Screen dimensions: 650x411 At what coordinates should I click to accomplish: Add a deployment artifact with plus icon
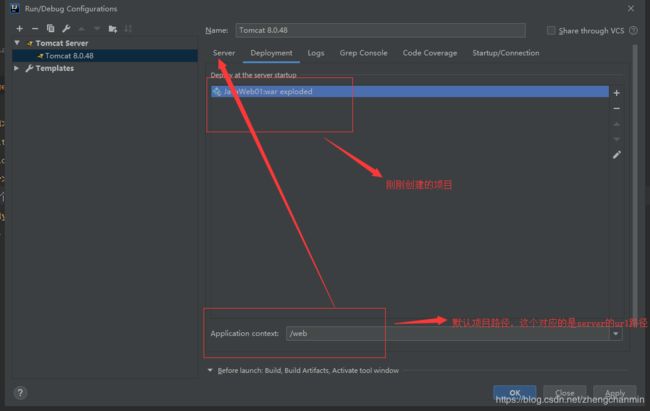pos(616,93)
